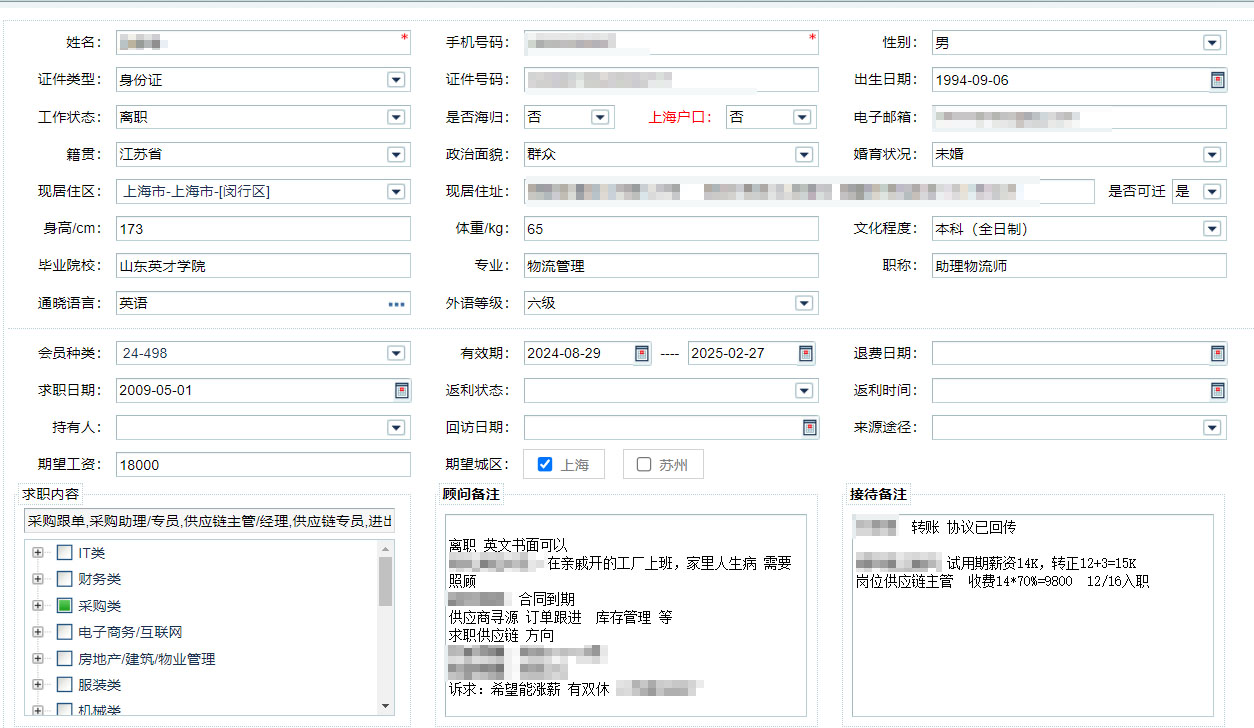Check the 房地产/建筑/物业管理 category
Image resolution: width=1254 pixels, height=728 pixels.
64,658
